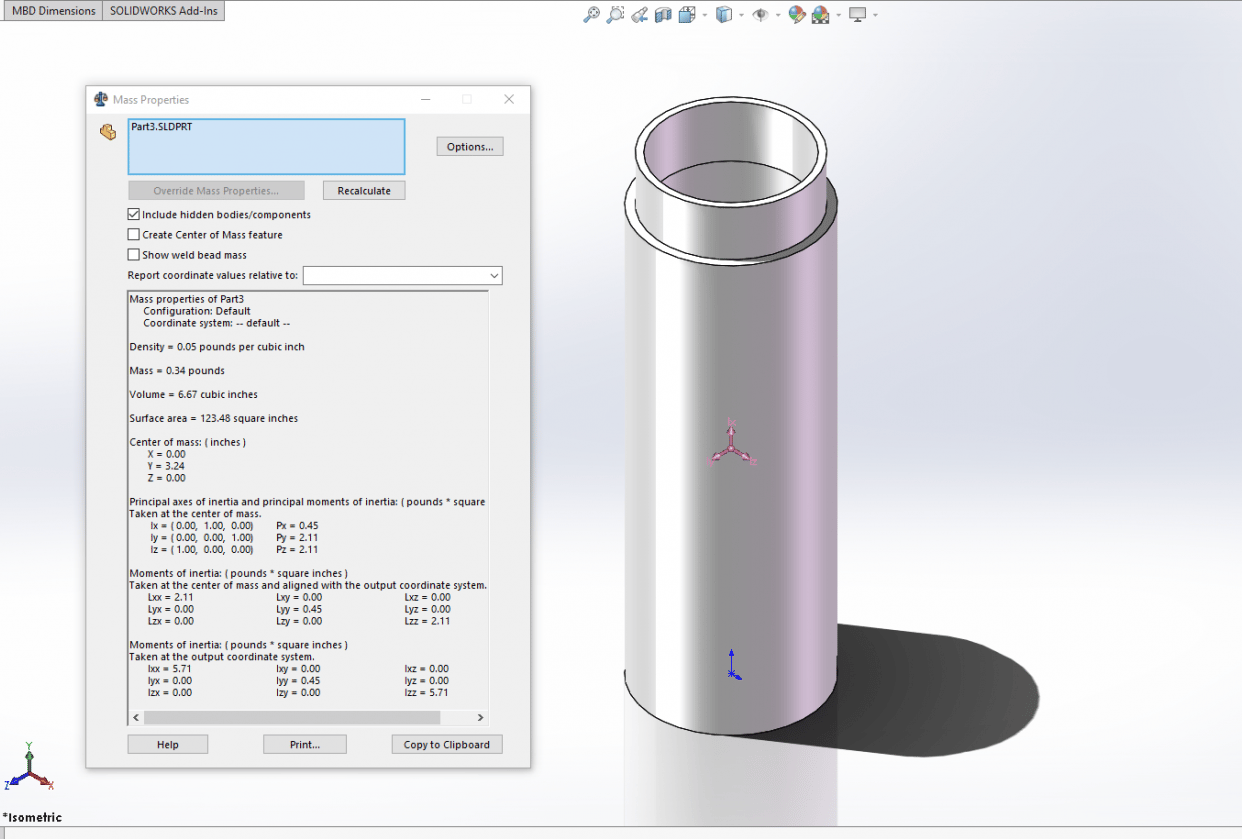Click the Hide/Show Items eye icon
1242x839 pixels.
tap(761, 14)
